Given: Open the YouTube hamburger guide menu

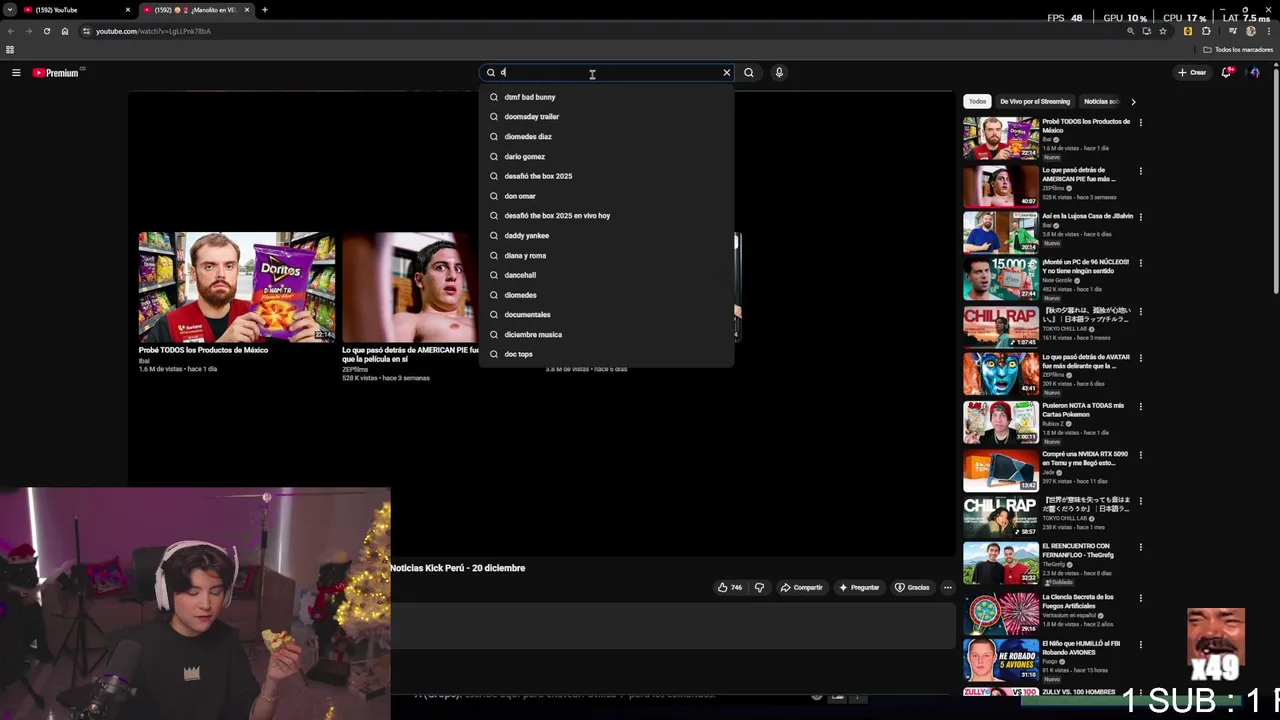Looking at the screenshot, I should pyautogui.click(x=16, y=73).
